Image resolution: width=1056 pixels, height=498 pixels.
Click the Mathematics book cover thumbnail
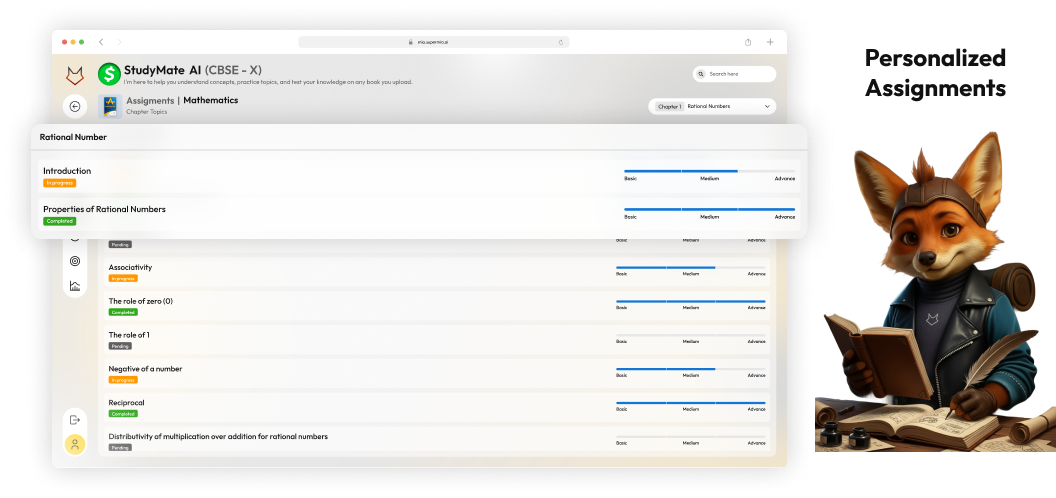pyautogui.click(x=109, y=104)
